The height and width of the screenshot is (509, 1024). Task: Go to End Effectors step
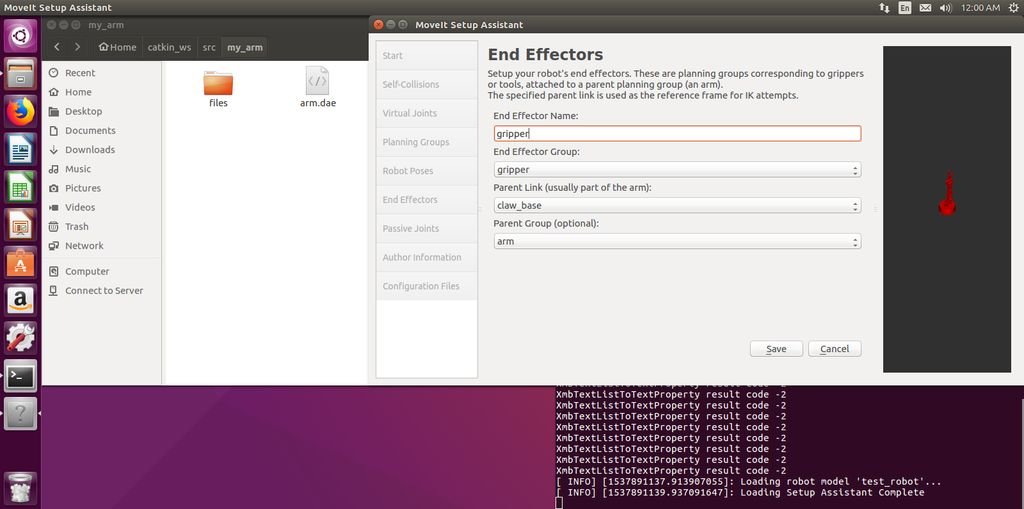(426, 199)
